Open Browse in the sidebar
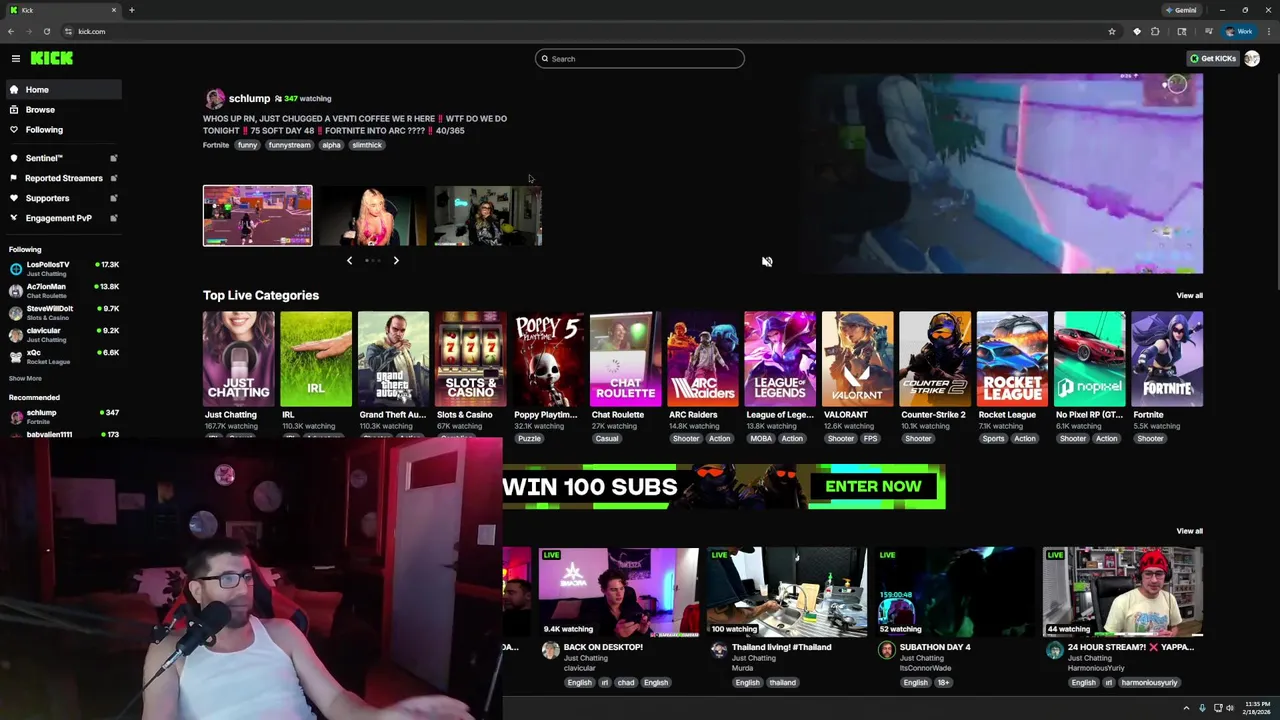The width and height of the screenshot is (1280, 720). [62, 110]
